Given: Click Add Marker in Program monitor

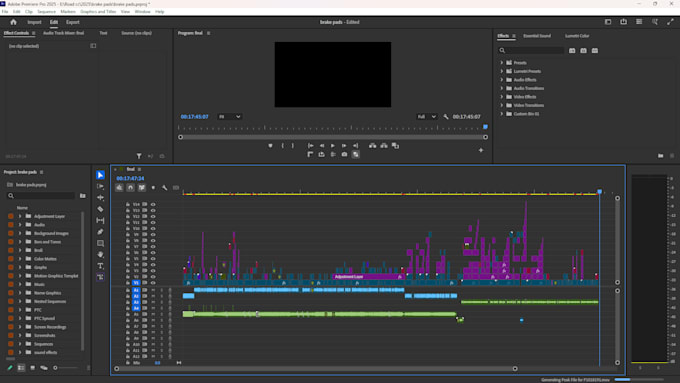Looking at the screenshot, I should coord(270,146).
